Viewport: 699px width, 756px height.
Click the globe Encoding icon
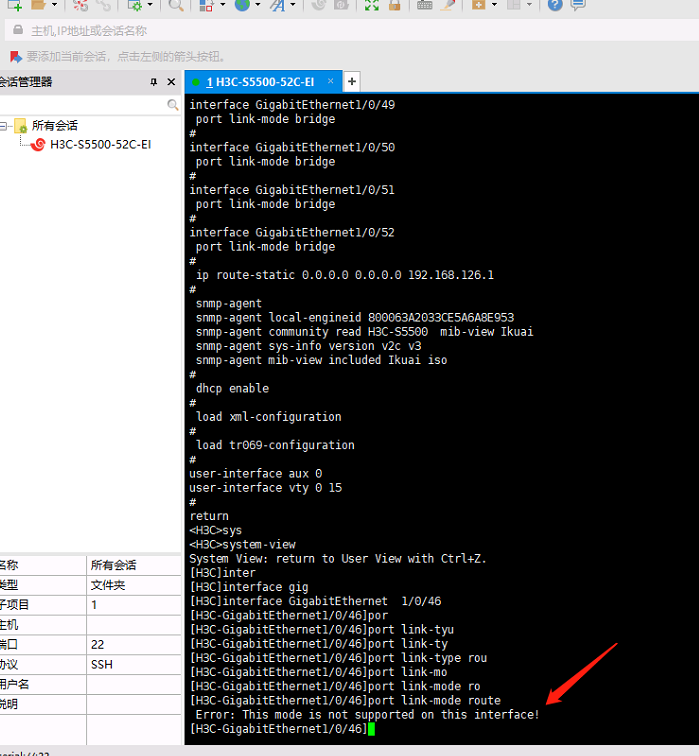(242, 5)
